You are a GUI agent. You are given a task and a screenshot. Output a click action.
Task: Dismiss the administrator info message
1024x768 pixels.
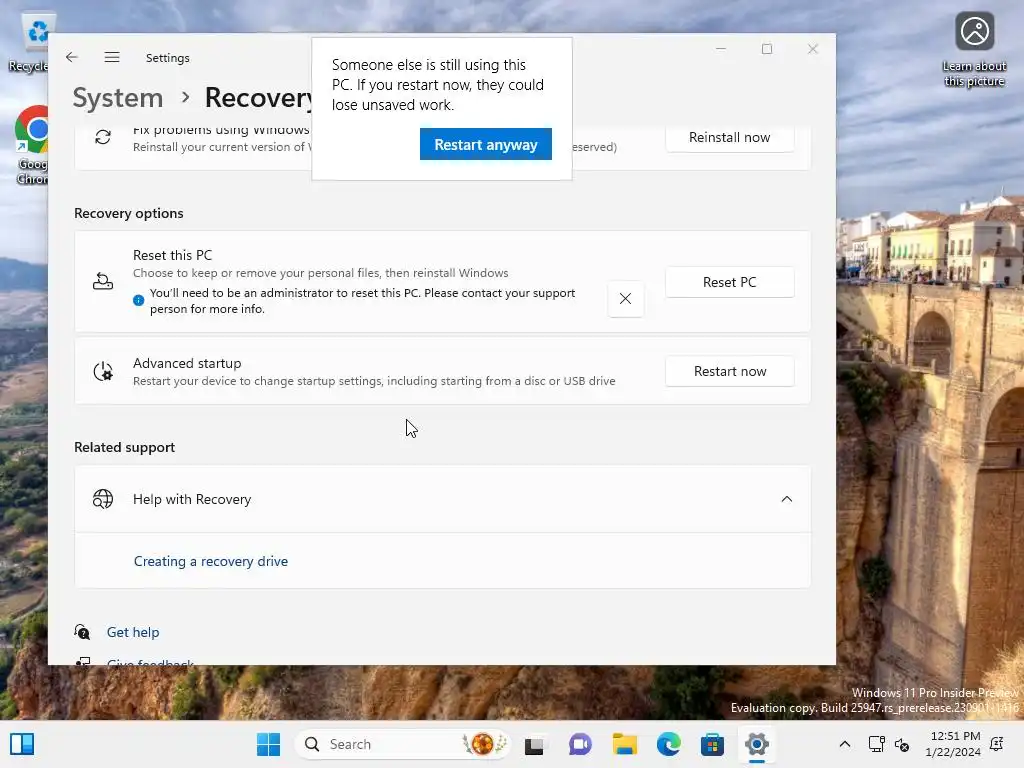pyautogui.click(x=625, y=298)
